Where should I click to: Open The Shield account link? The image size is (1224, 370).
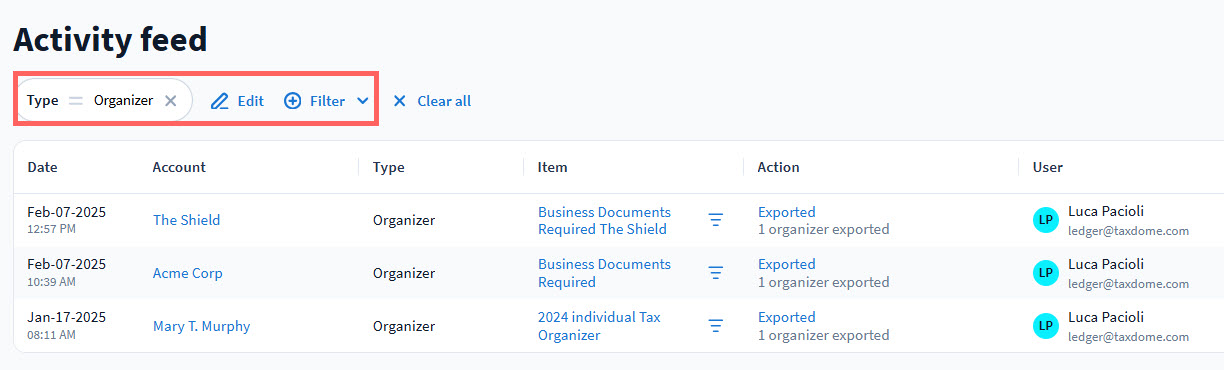point(187,220)
